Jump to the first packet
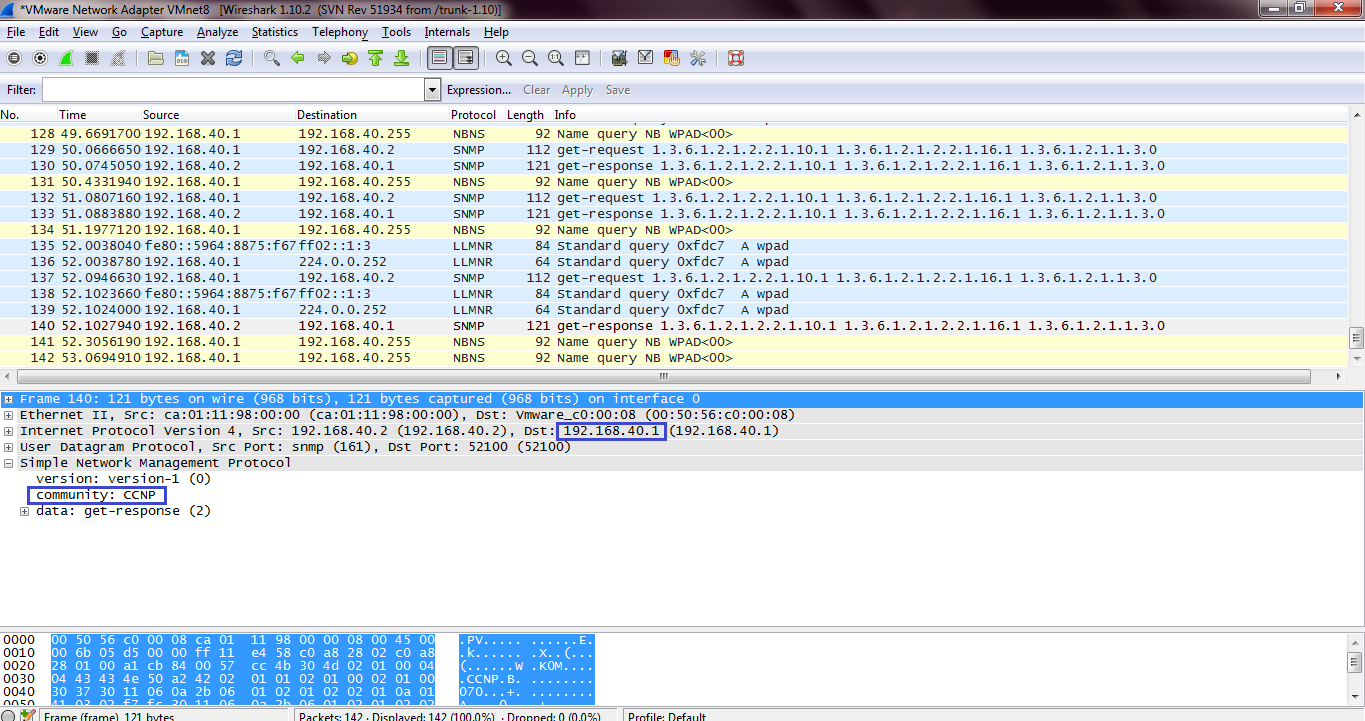This screenshot has height=721, width=1365. [376, 58]
